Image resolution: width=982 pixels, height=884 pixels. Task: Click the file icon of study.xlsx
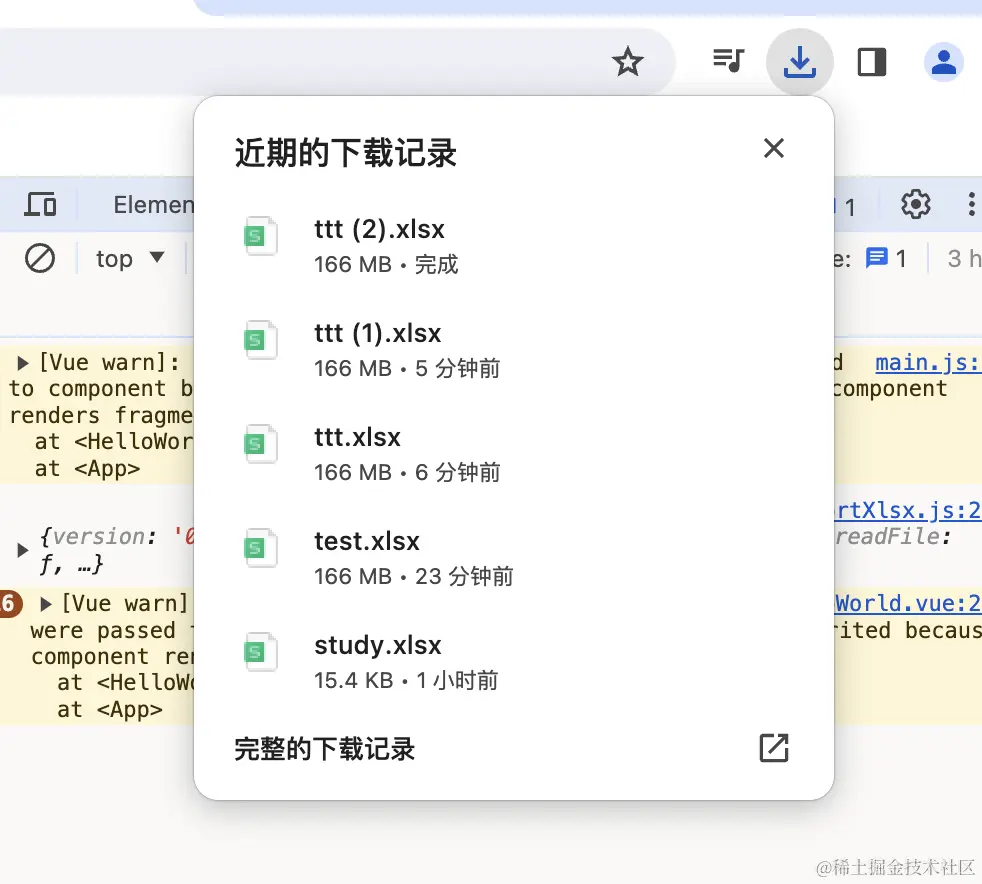pyautogui.click(x=260, y=652)
